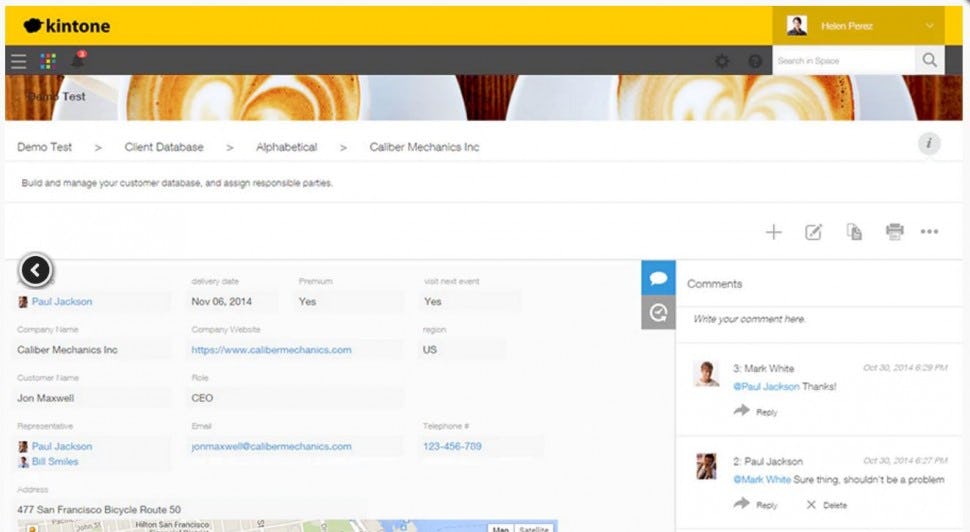Delete Paul Jackson's comment

tap(825, 506)
